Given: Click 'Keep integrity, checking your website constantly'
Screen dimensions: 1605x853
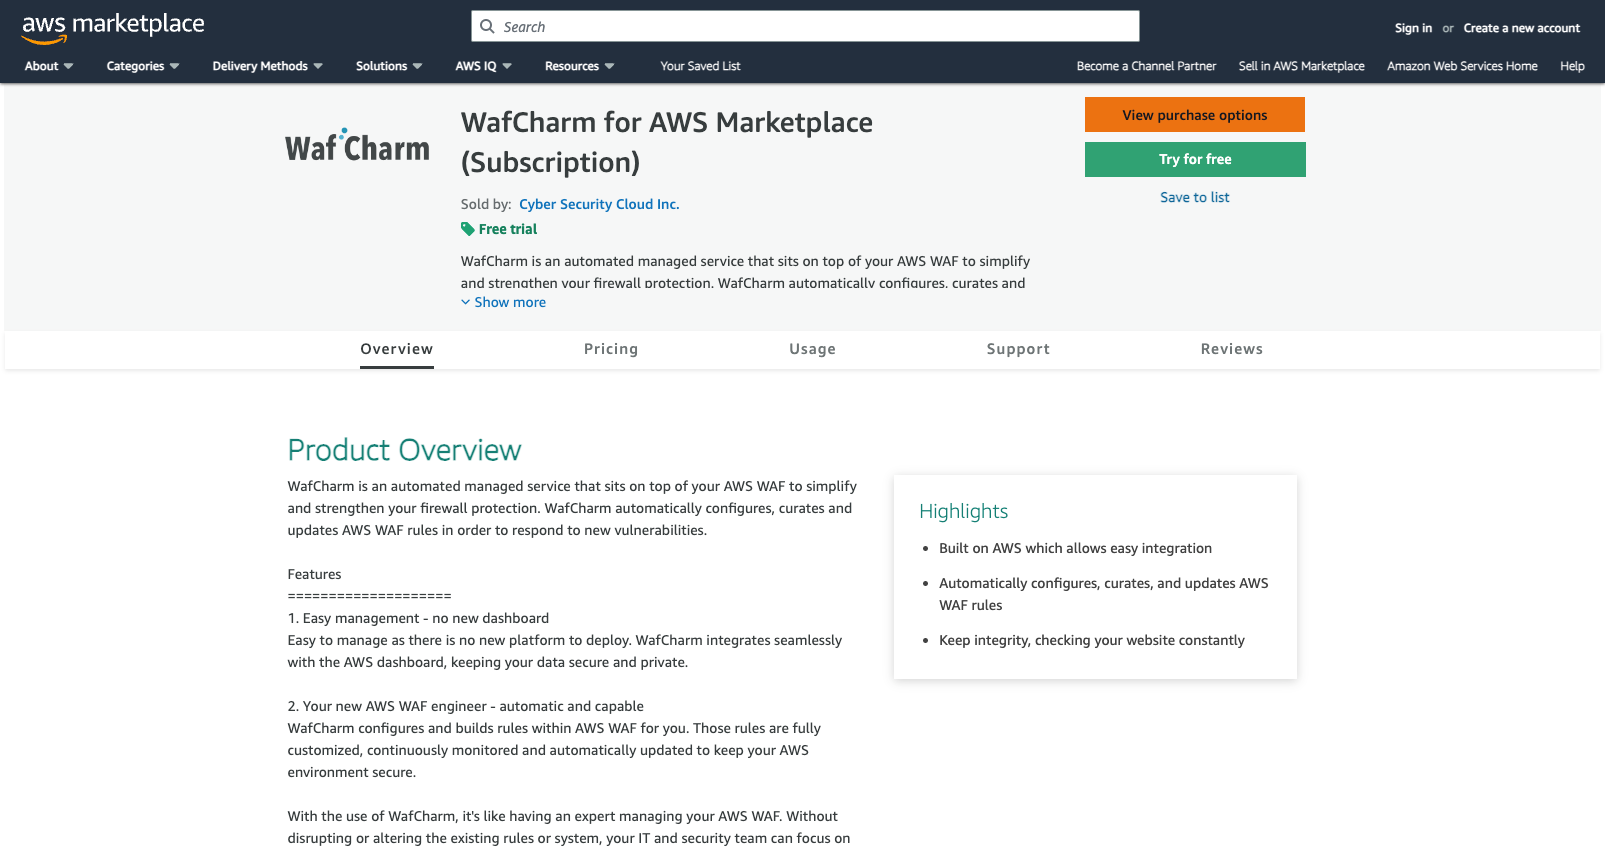Looking at the screenshot, I should tap(1092, 640).
